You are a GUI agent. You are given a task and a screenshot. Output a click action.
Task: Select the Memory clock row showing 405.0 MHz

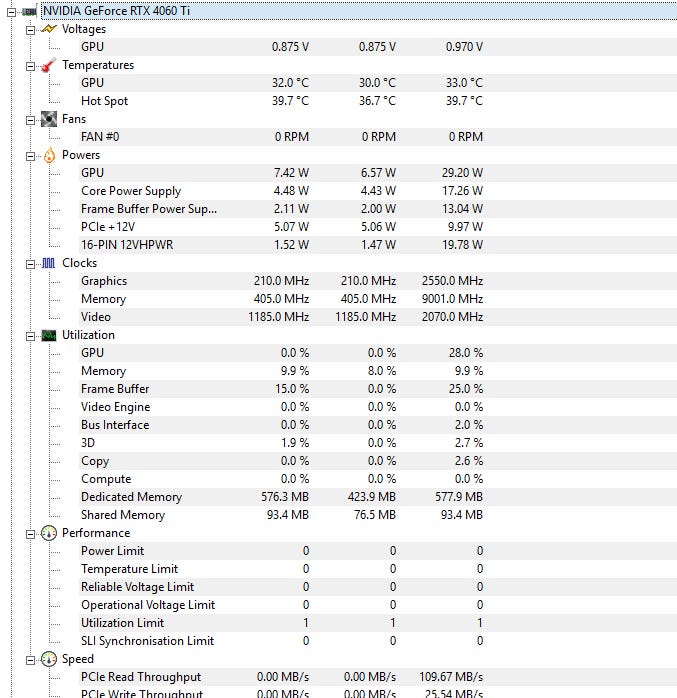(x=378, y=299)
